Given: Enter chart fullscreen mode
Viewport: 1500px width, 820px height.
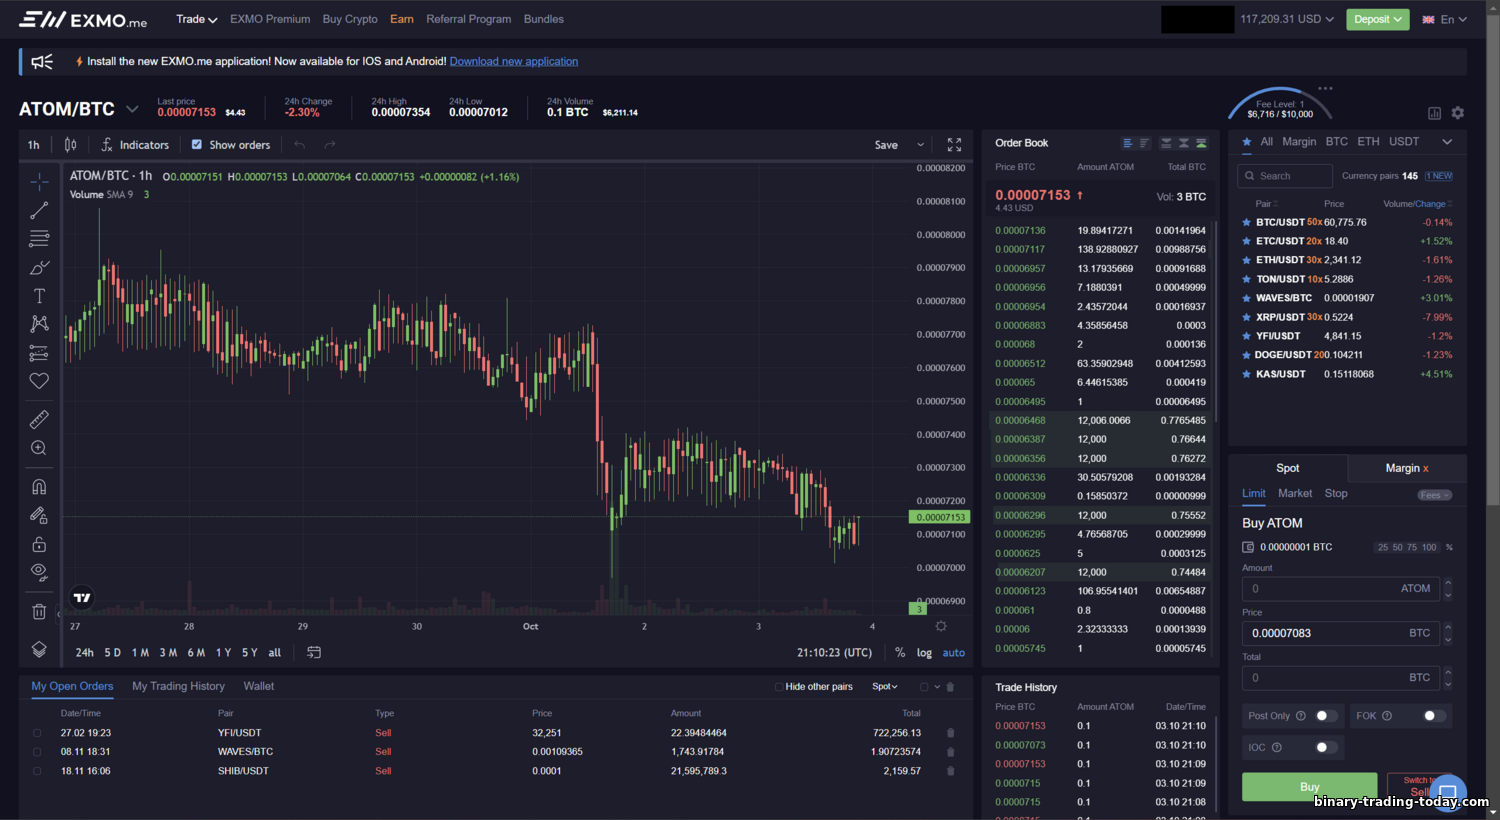Looking at the screenshot, I should [x=954, y=145].
